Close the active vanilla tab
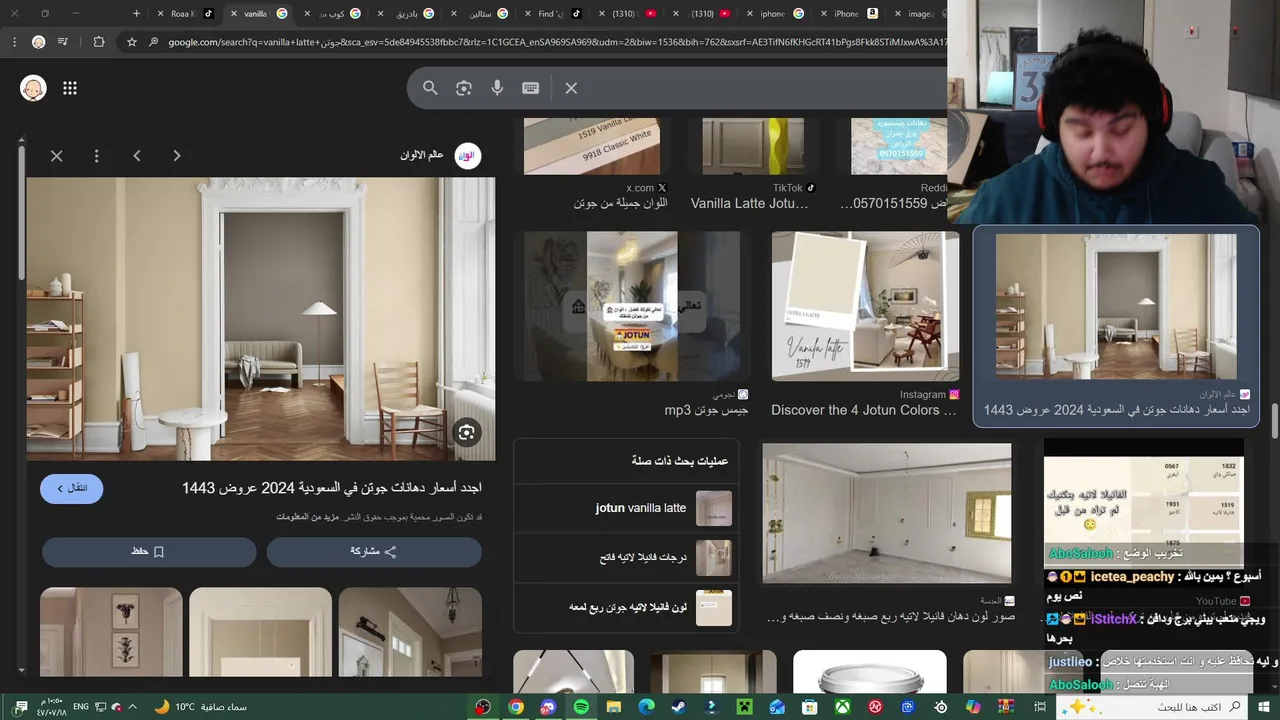 (234, 13)
